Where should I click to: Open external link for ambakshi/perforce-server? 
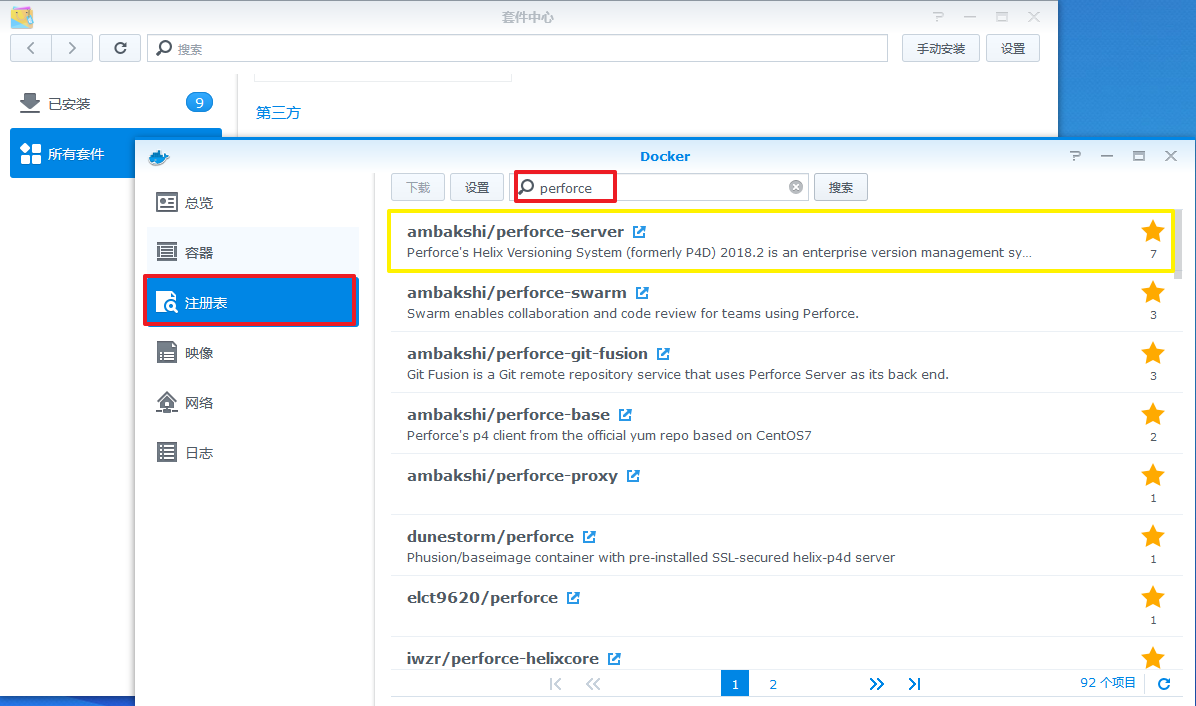639,232
